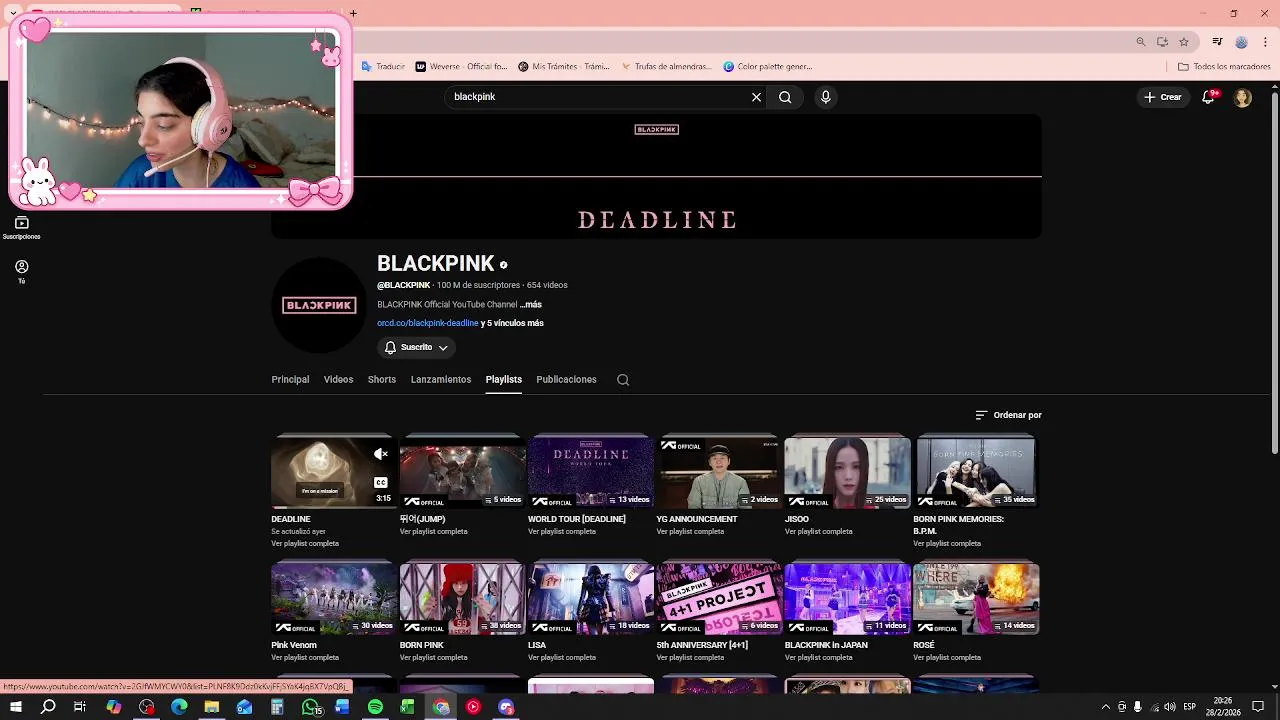Open File Explorer from the taskbar
The image size is (1280, 720).
(212, 707)
